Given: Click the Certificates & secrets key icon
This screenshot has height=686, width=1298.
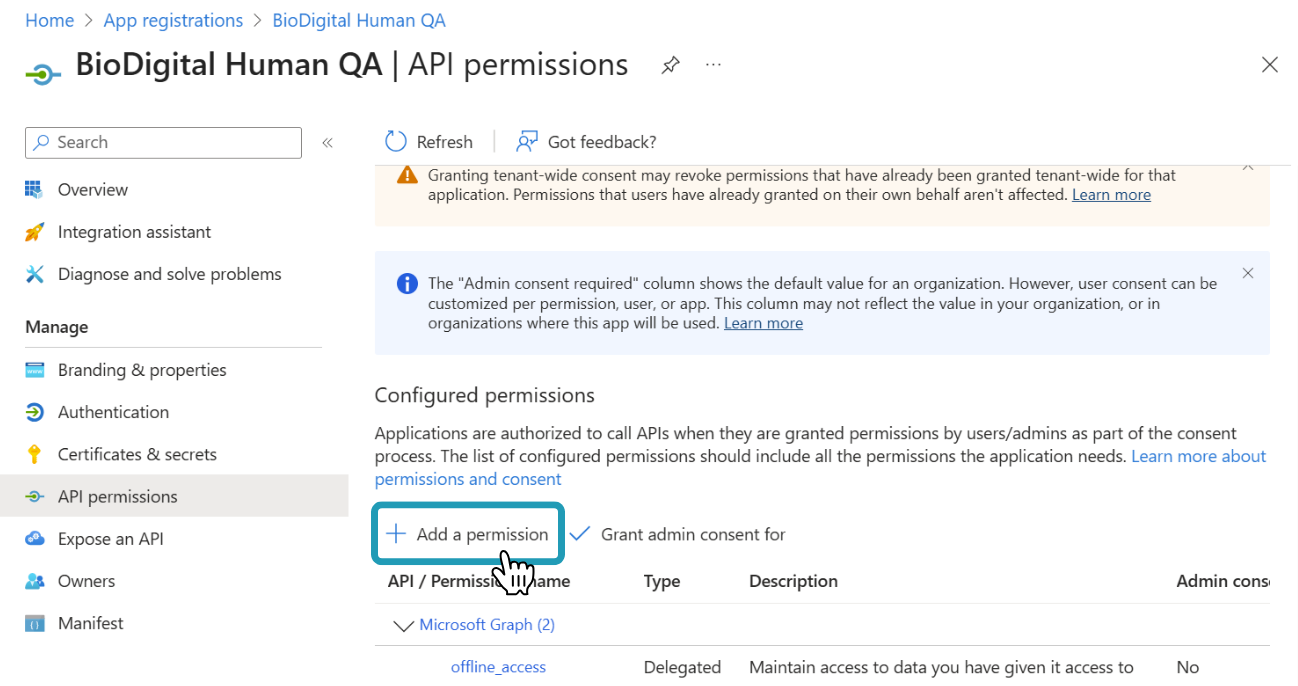Looking at the screenshot, I should pyautogui.click(x=35, y=454).
